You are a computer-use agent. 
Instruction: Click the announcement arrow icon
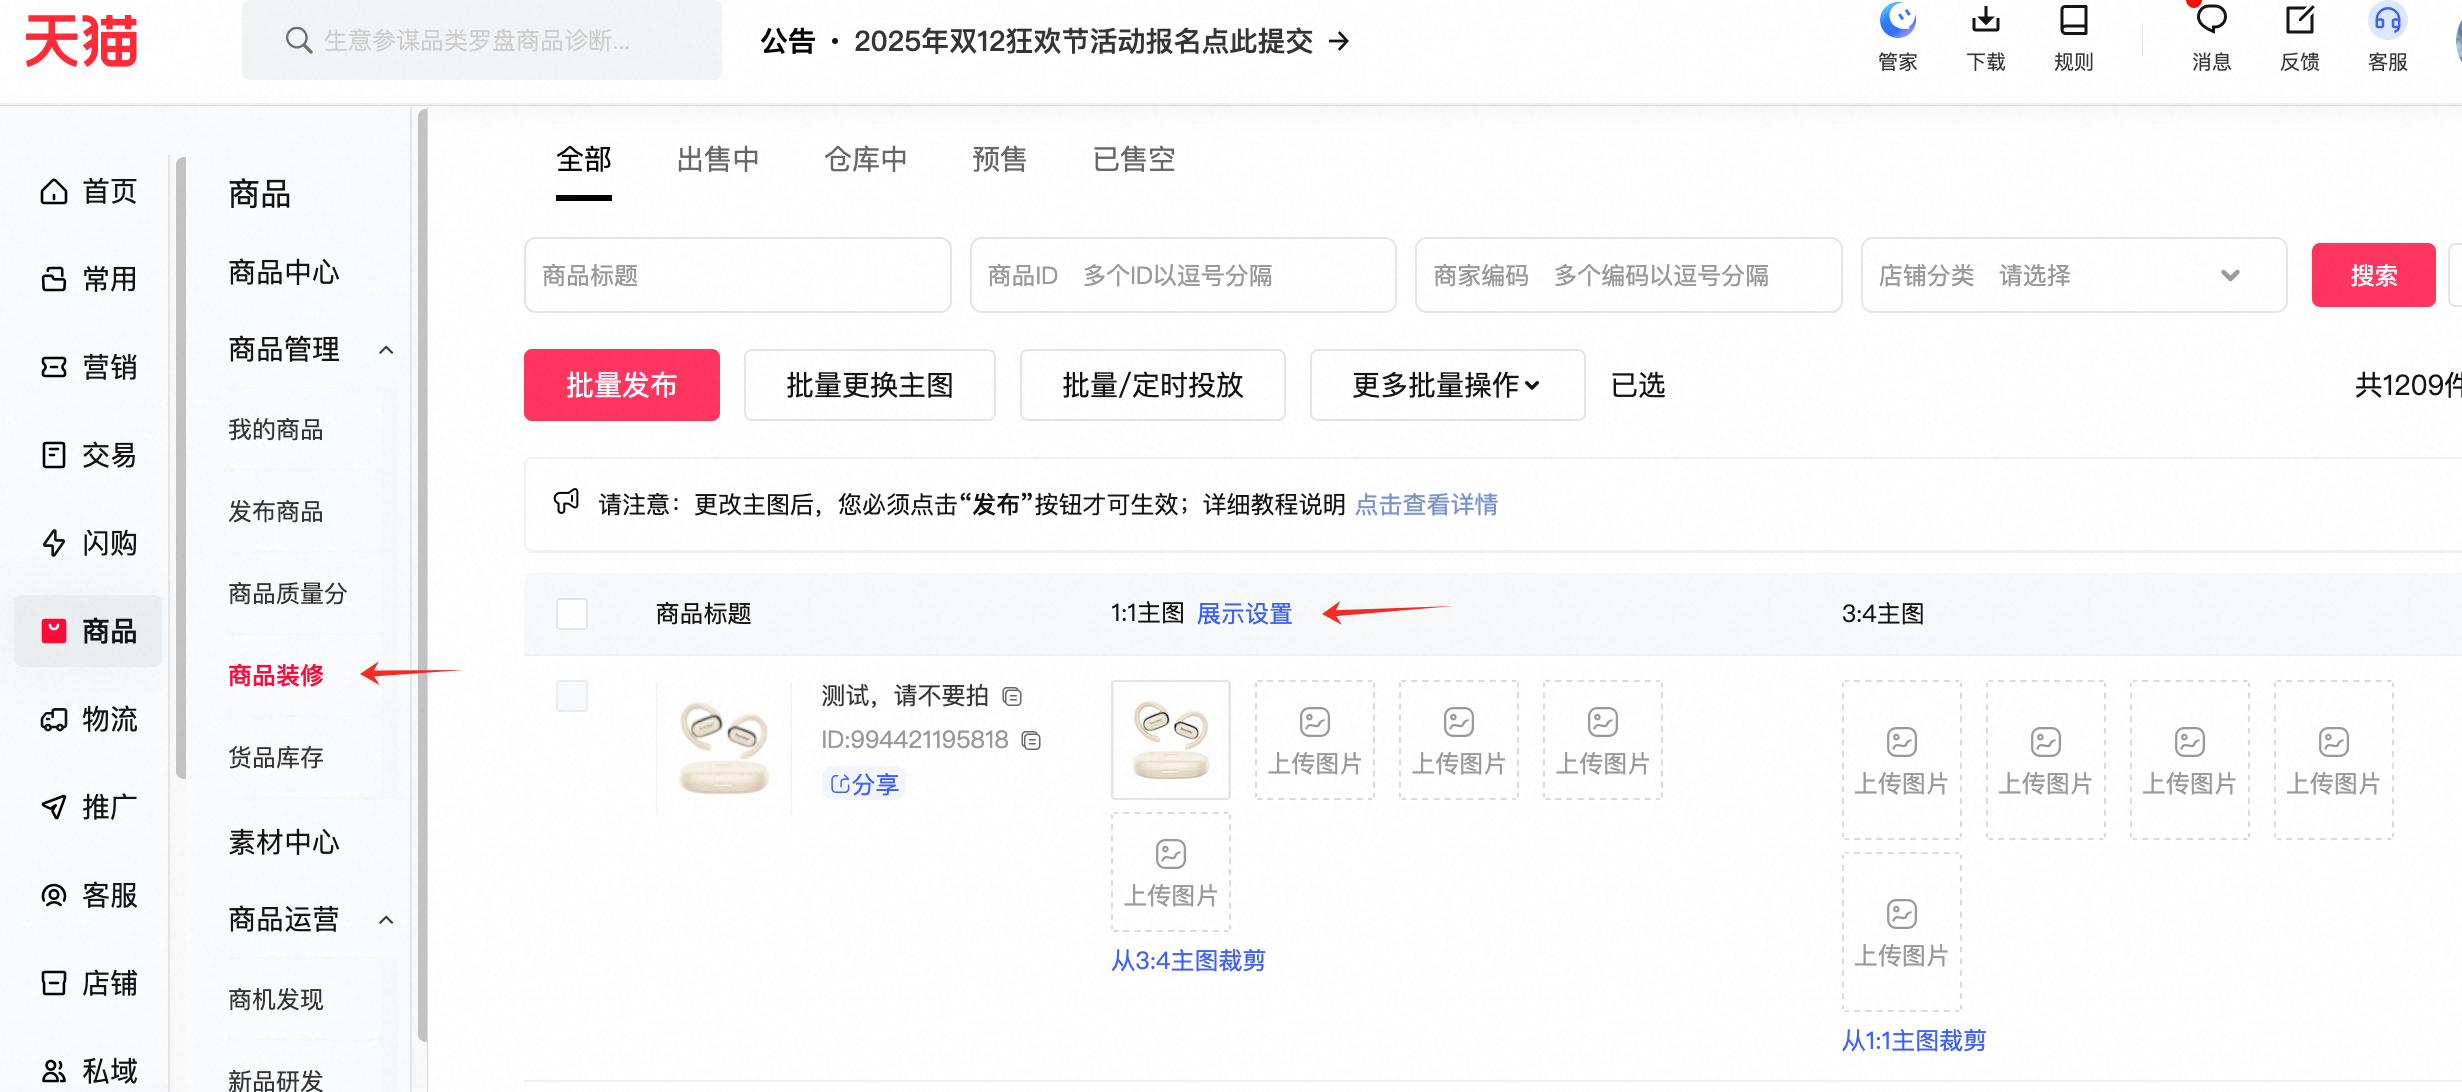click(x=1339, y=41)
